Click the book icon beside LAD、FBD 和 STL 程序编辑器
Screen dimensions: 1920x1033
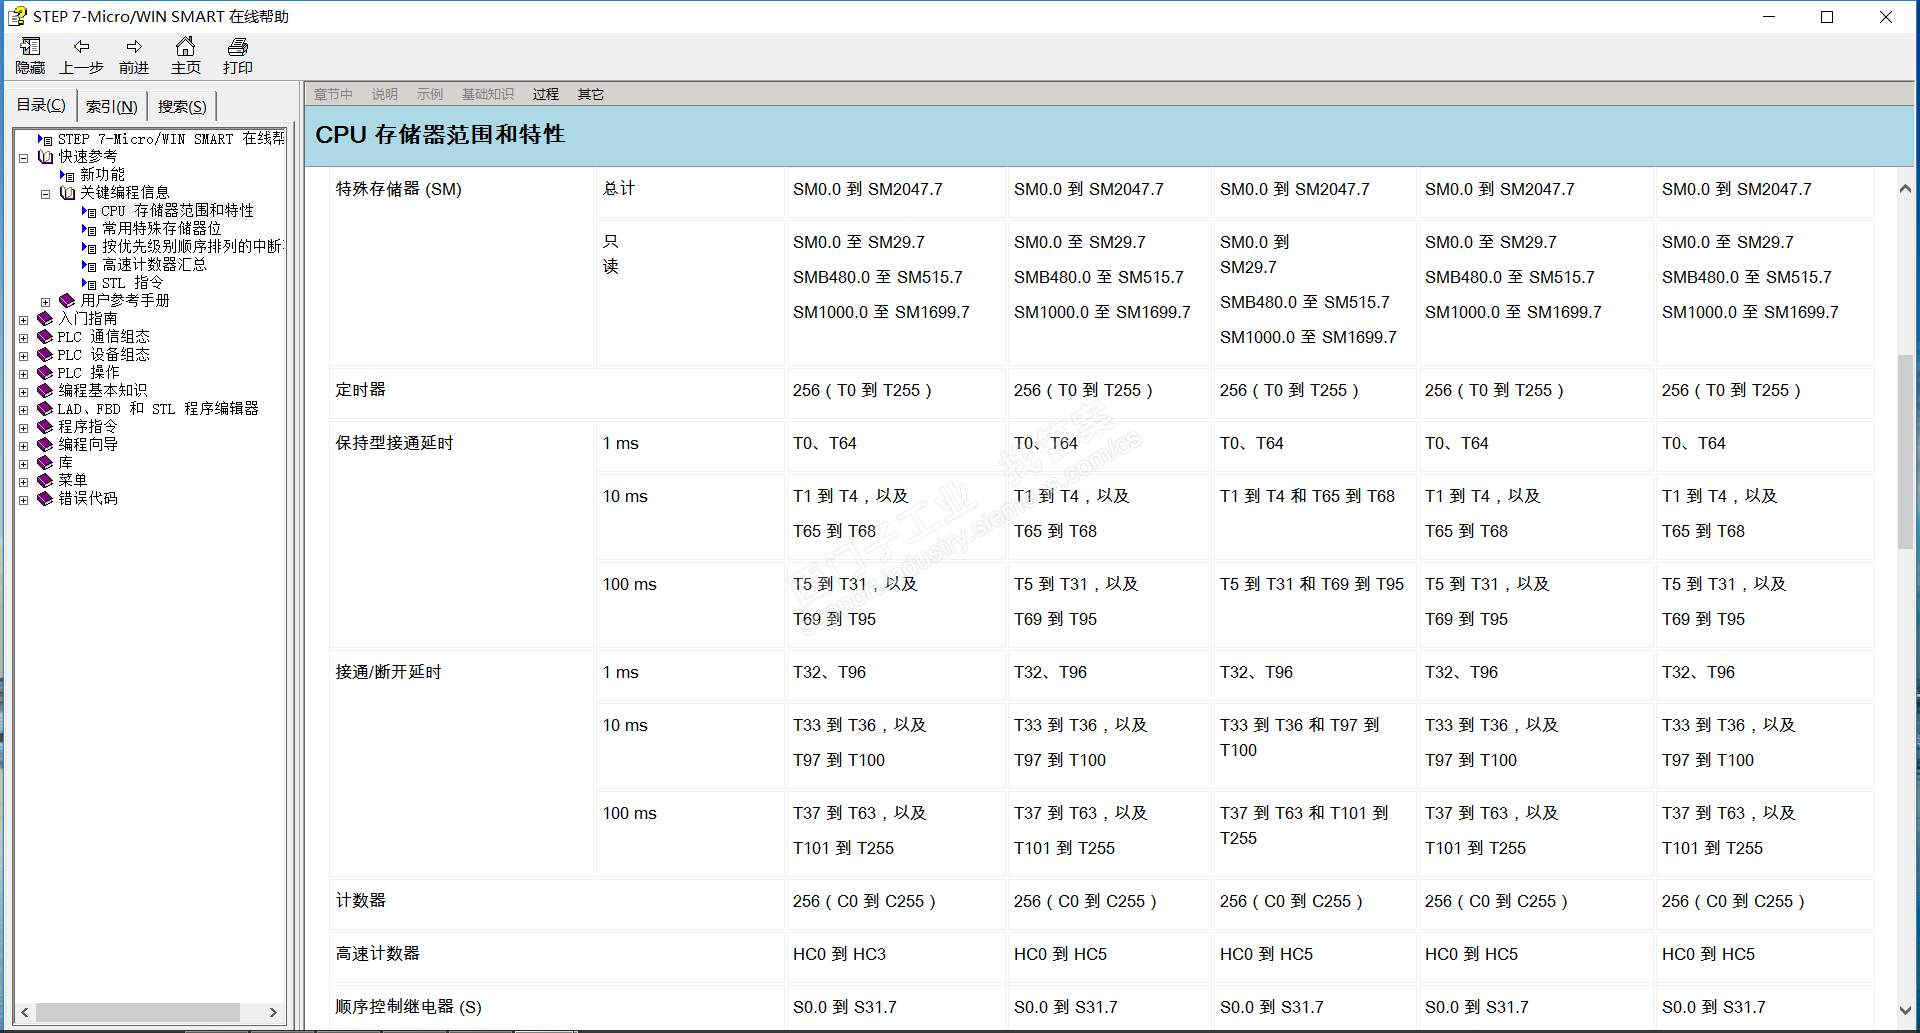pos(45,408)
